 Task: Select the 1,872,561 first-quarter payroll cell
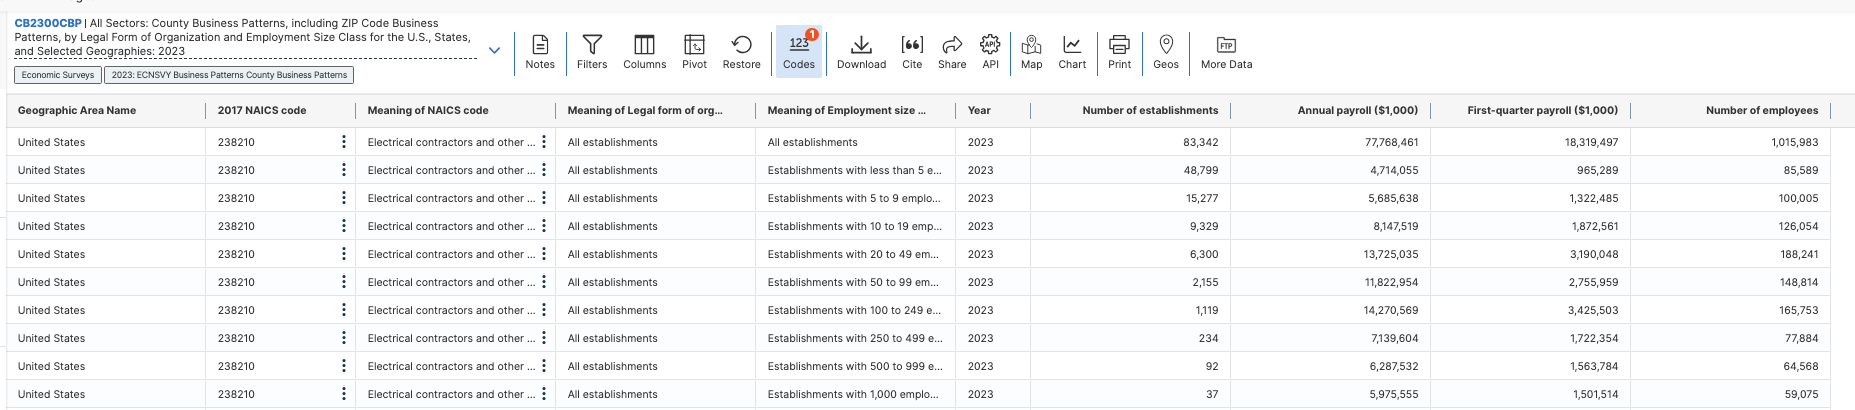coord(1530,226)
